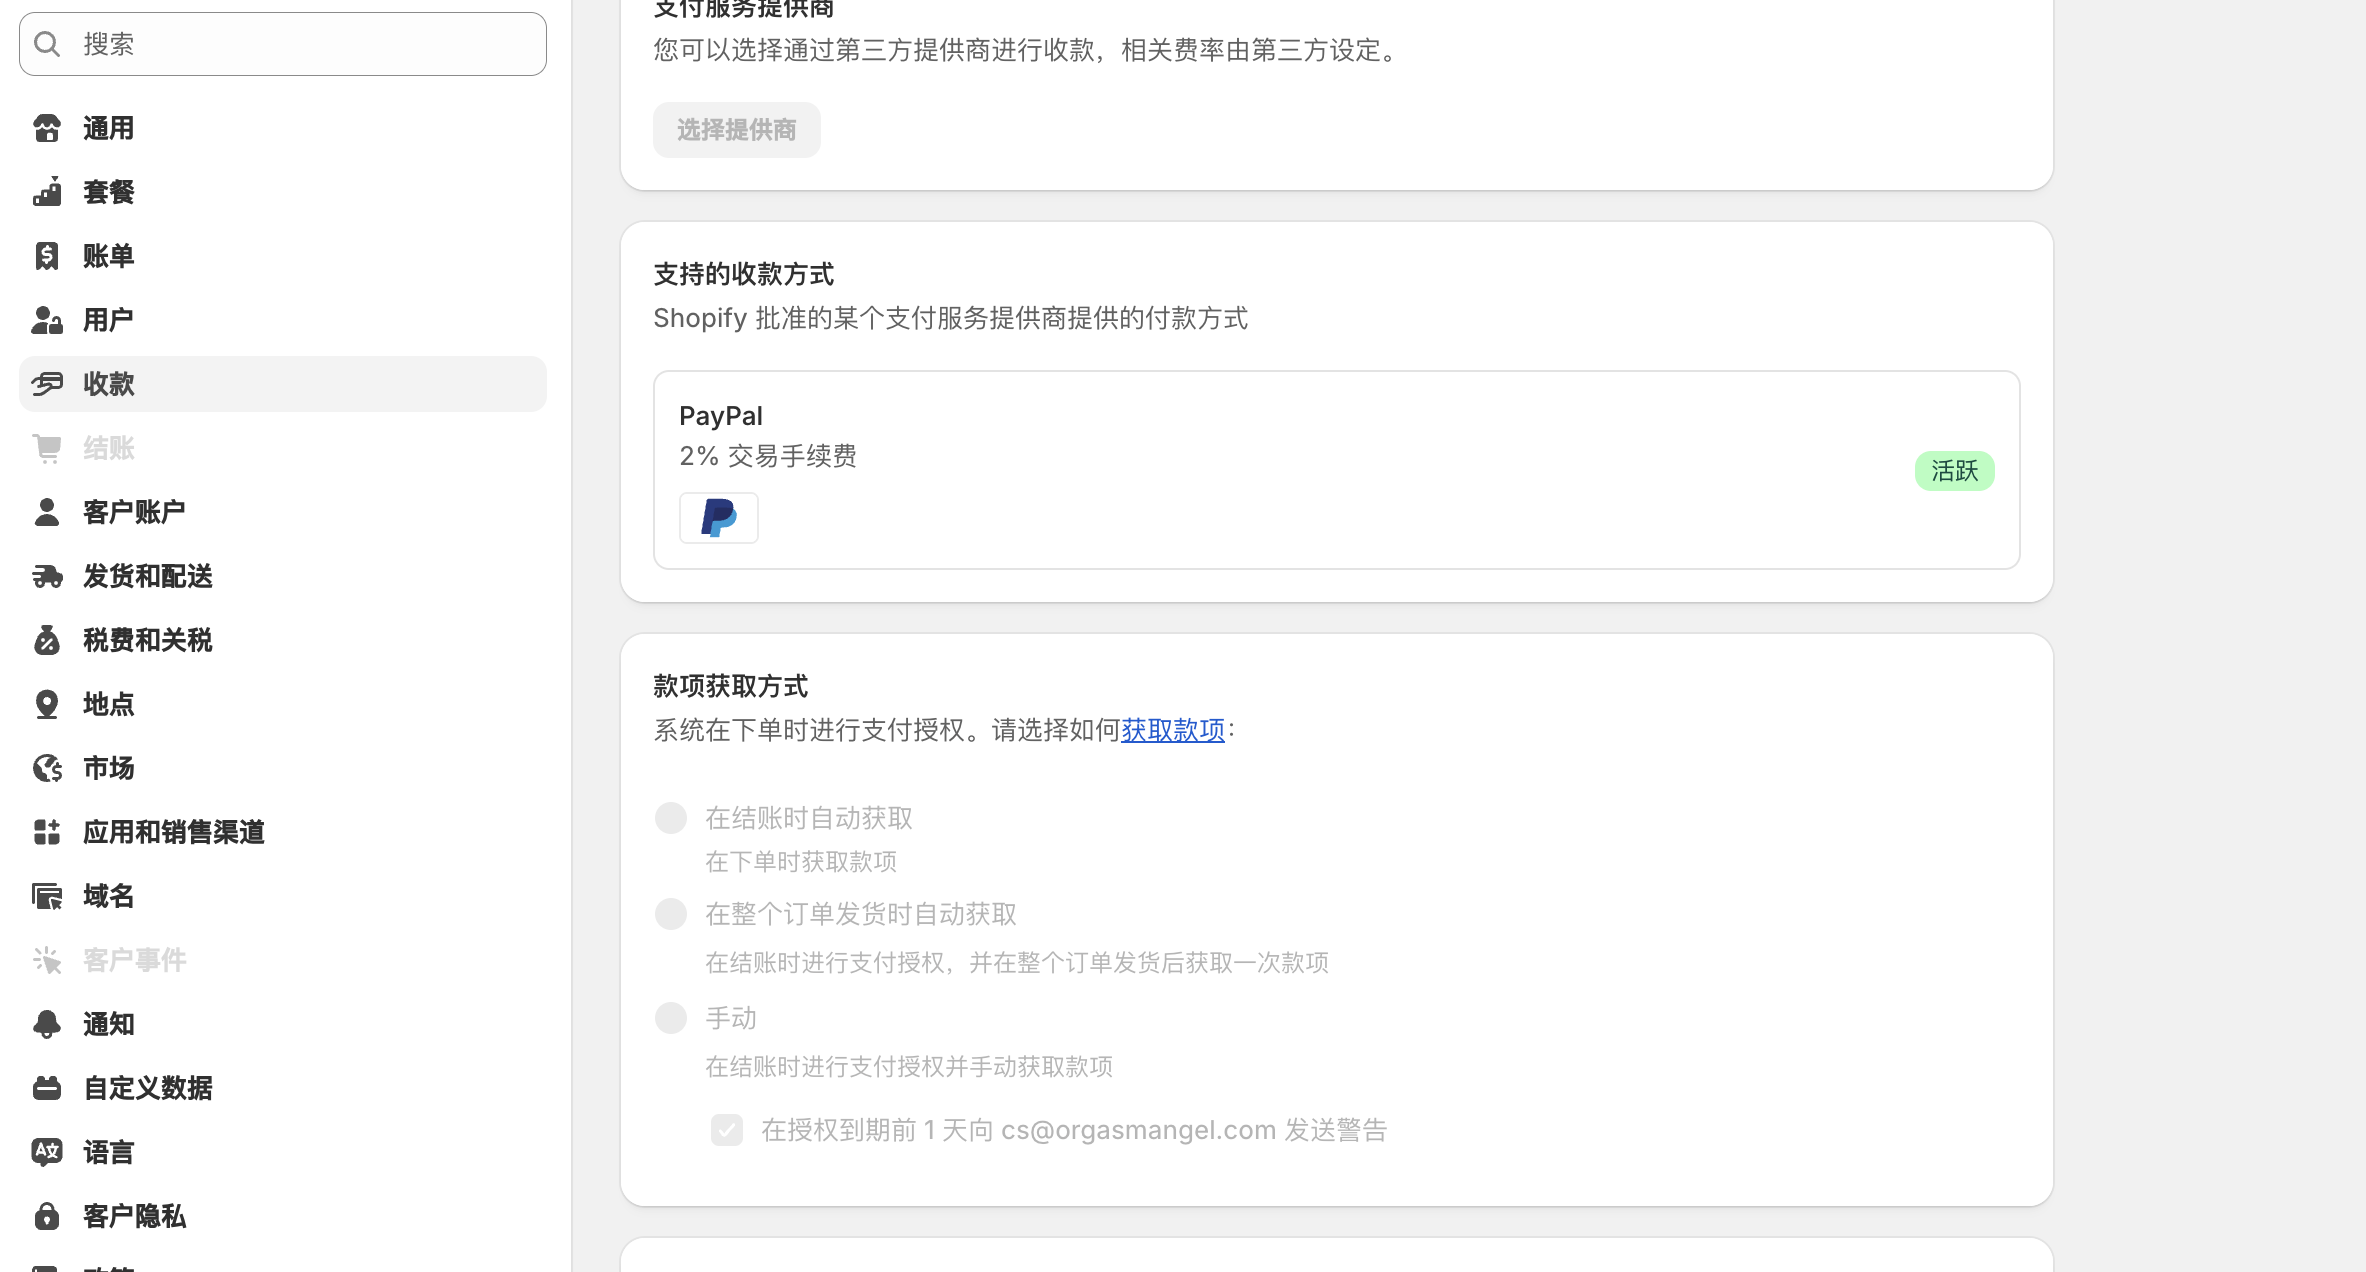Click the billing receipt icon beside 账单
Image resolution: width=2366 pixels, height=1272 pixels.
47,256
